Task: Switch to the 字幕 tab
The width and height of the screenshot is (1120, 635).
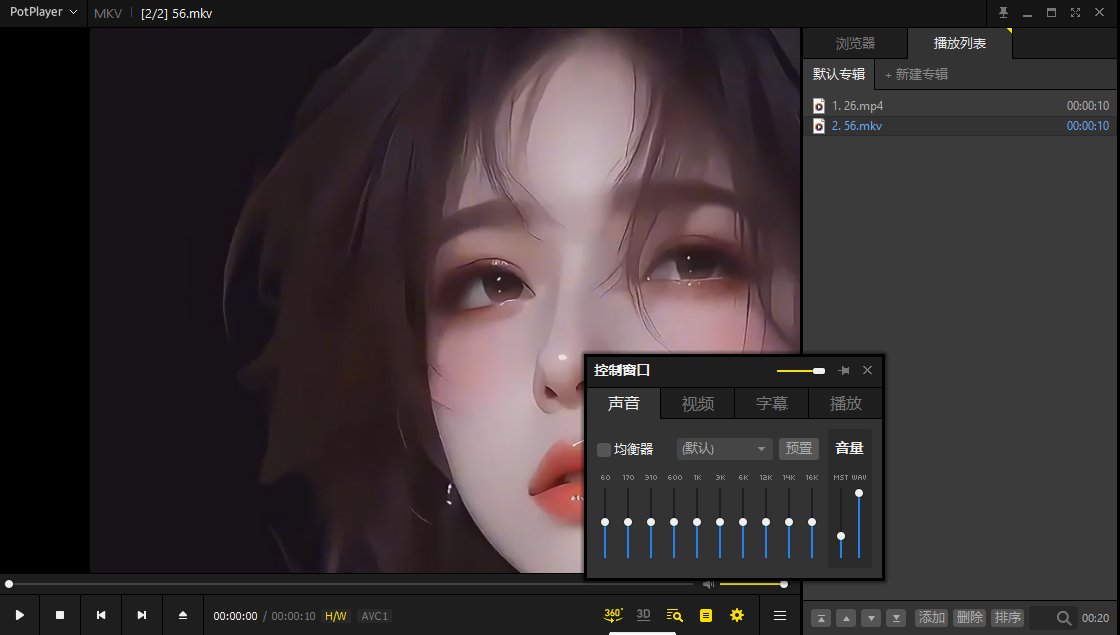Action: pyautogui.click(x=772, y=404)
